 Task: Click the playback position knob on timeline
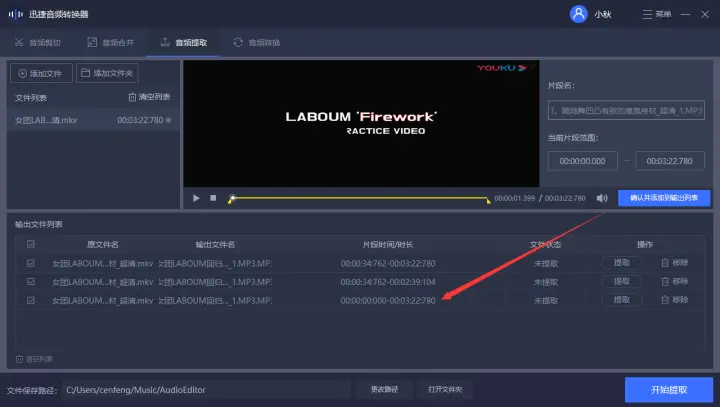click(233, 198)
